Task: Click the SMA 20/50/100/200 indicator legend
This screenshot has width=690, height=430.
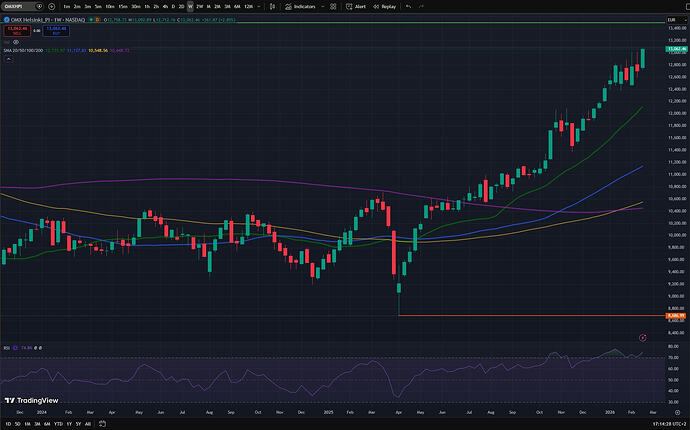Action: pyautogui.click(x=23, y=51)
